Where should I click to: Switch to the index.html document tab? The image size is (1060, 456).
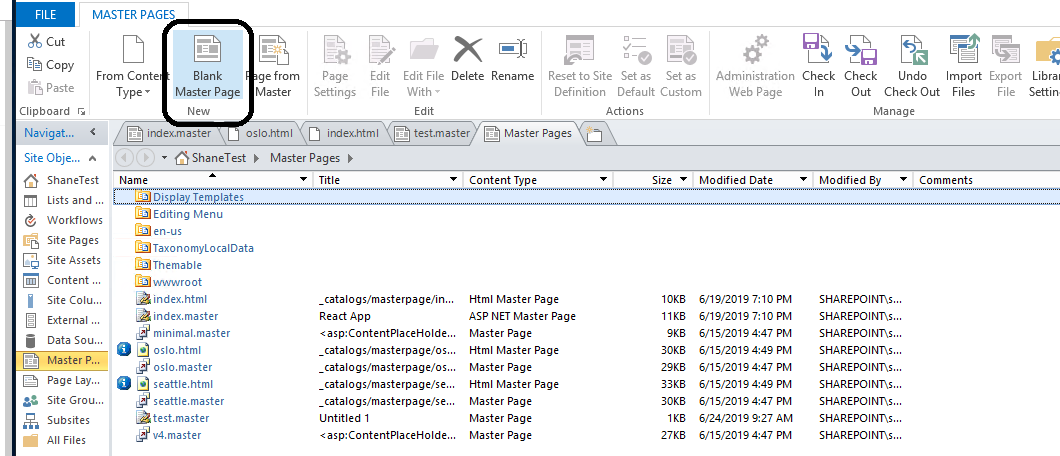(345, 133)
